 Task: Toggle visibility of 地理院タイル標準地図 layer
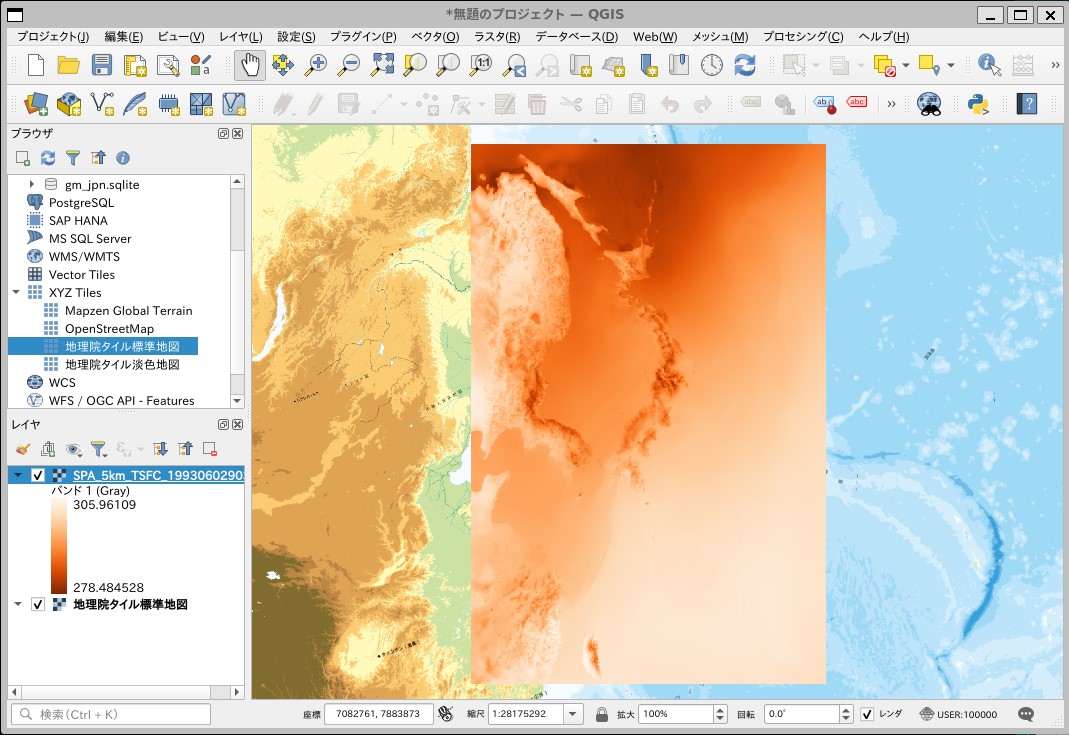point(37,604)
